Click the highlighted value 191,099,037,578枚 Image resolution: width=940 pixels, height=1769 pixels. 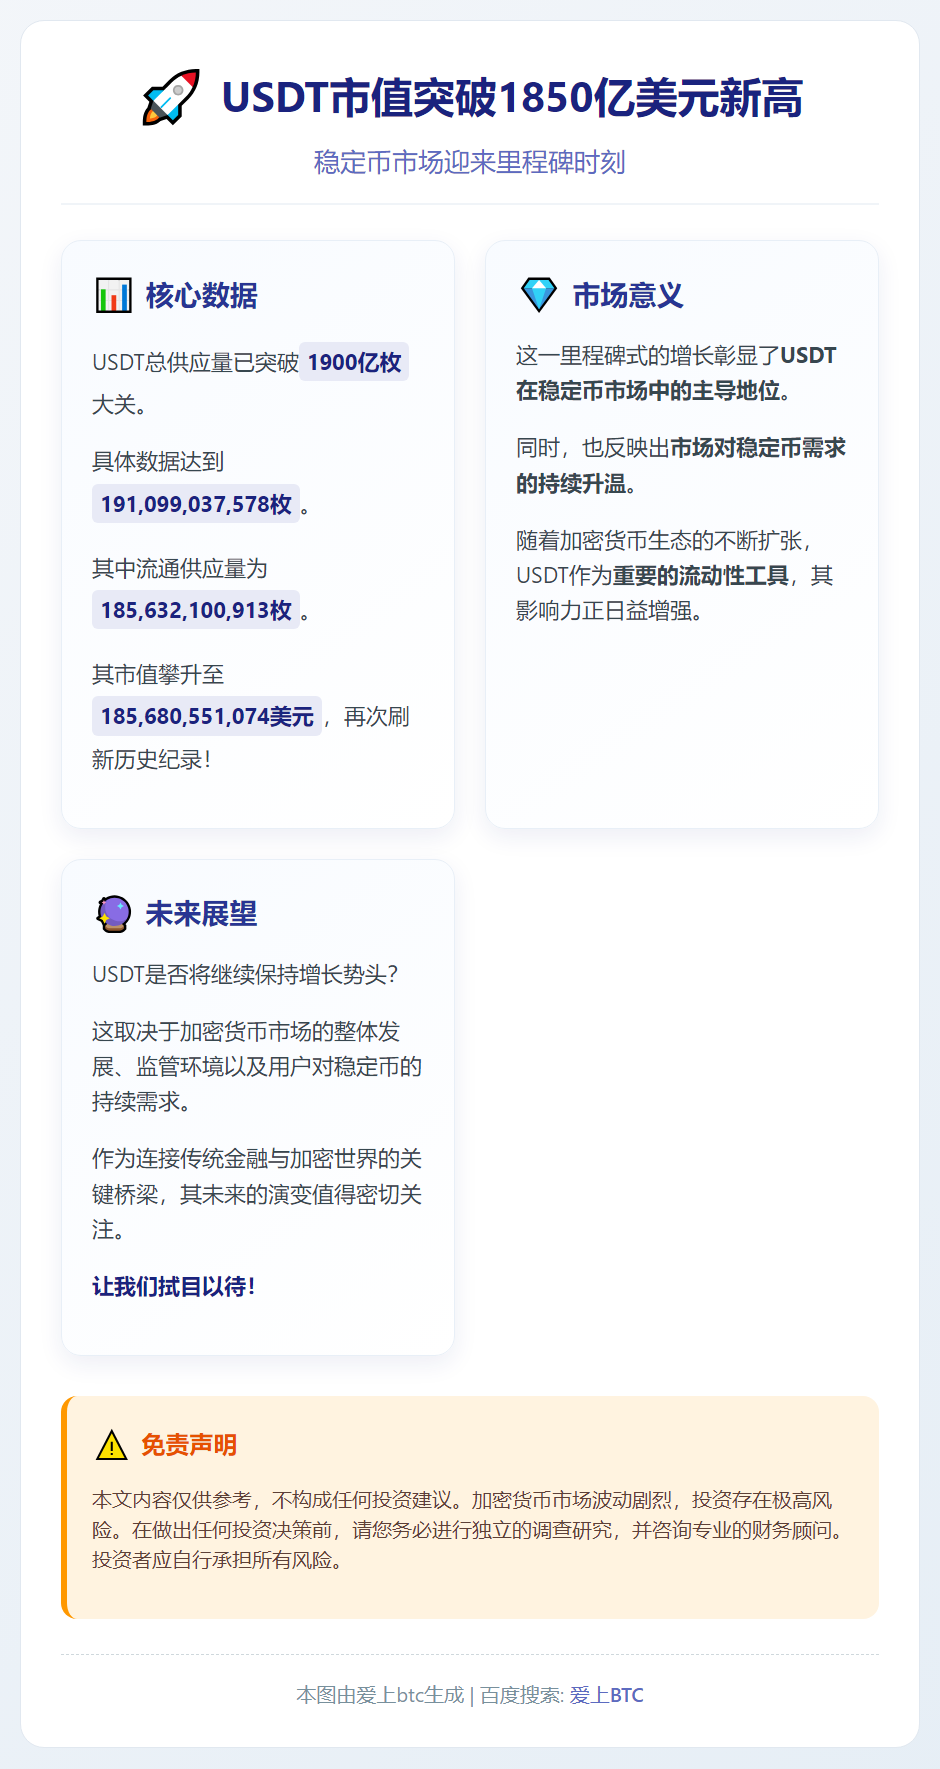tap(196, 504)
